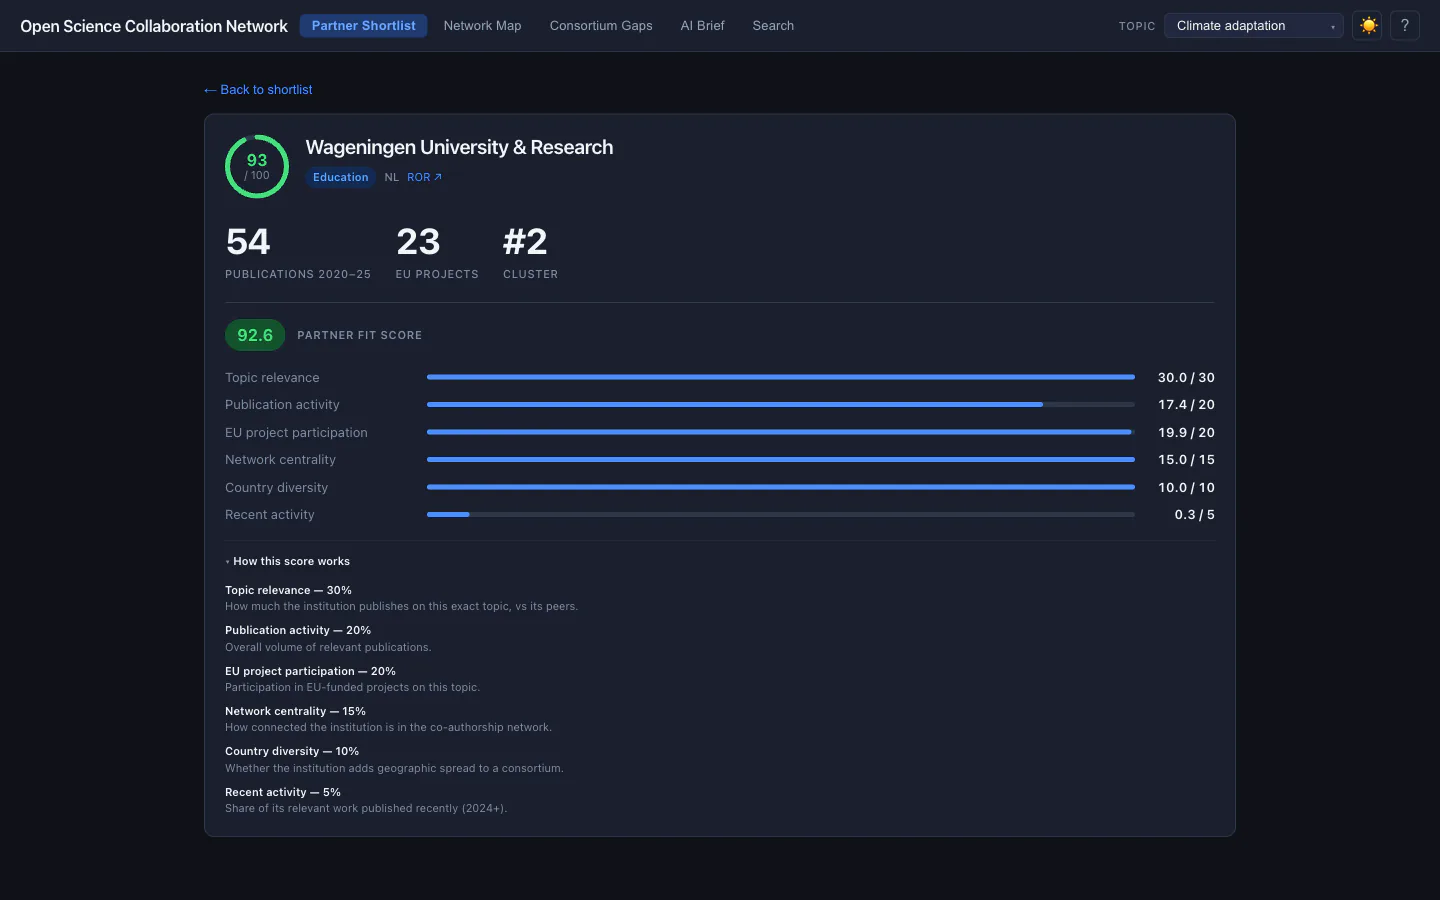Click the EU project participation — 20% heading
Viewport: 1440px width, 900px height.
[310, 671]
